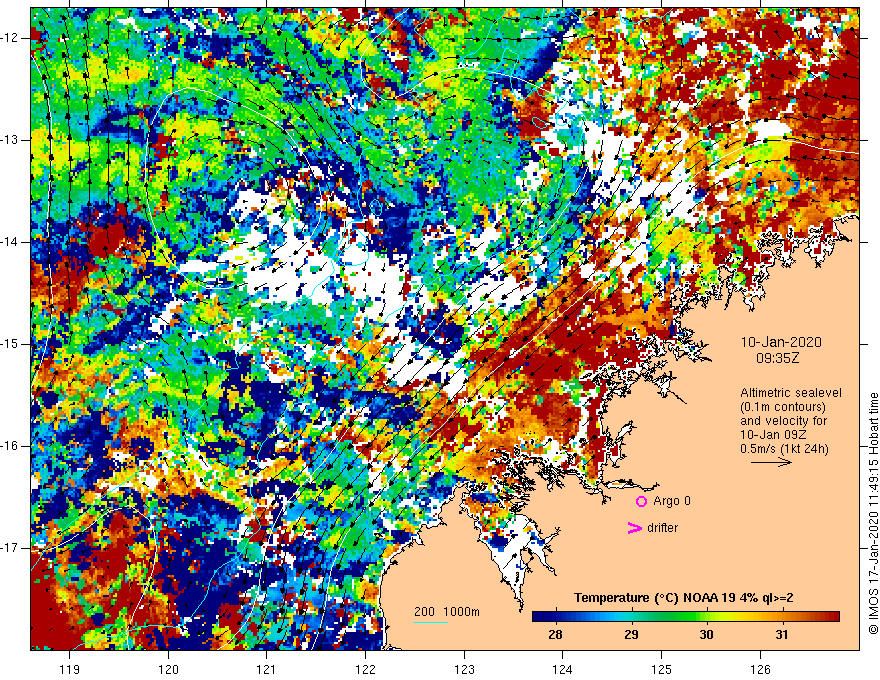Click the '-17' latitude axis label
The image size is (880, 680).
[x=11, y=548]
